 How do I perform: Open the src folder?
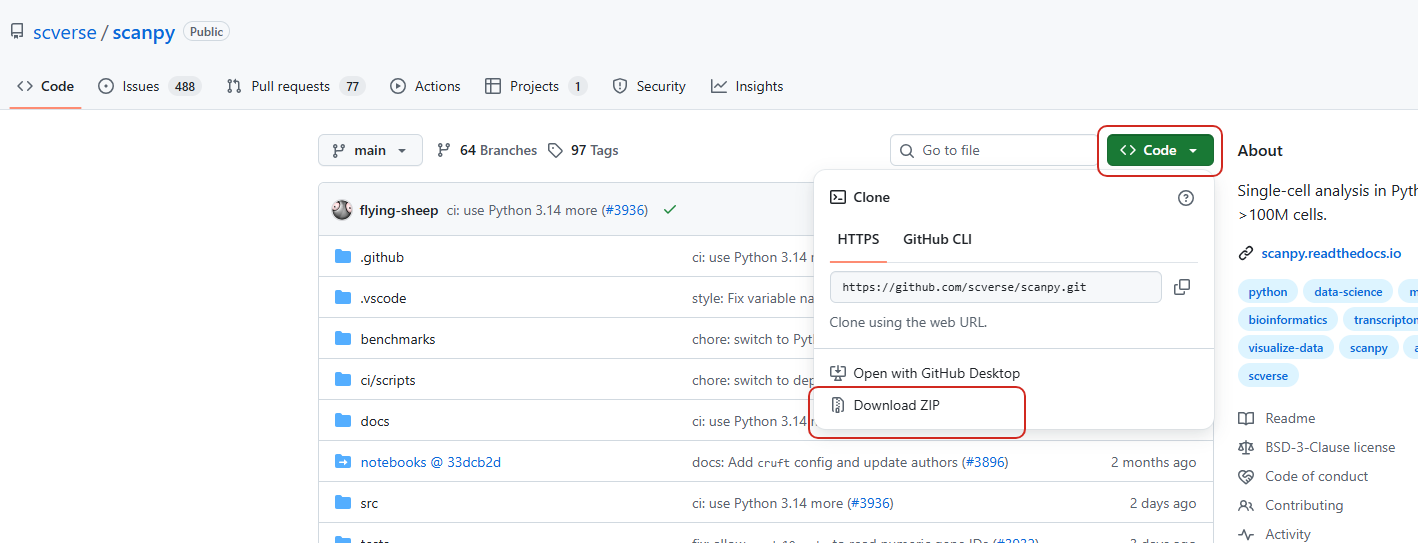(369, 503)
